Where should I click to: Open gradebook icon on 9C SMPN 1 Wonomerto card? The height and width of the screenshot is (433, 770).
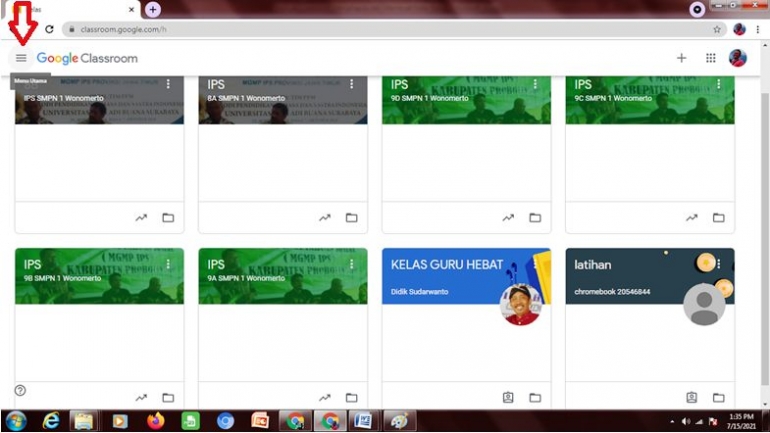coord(692,217)
